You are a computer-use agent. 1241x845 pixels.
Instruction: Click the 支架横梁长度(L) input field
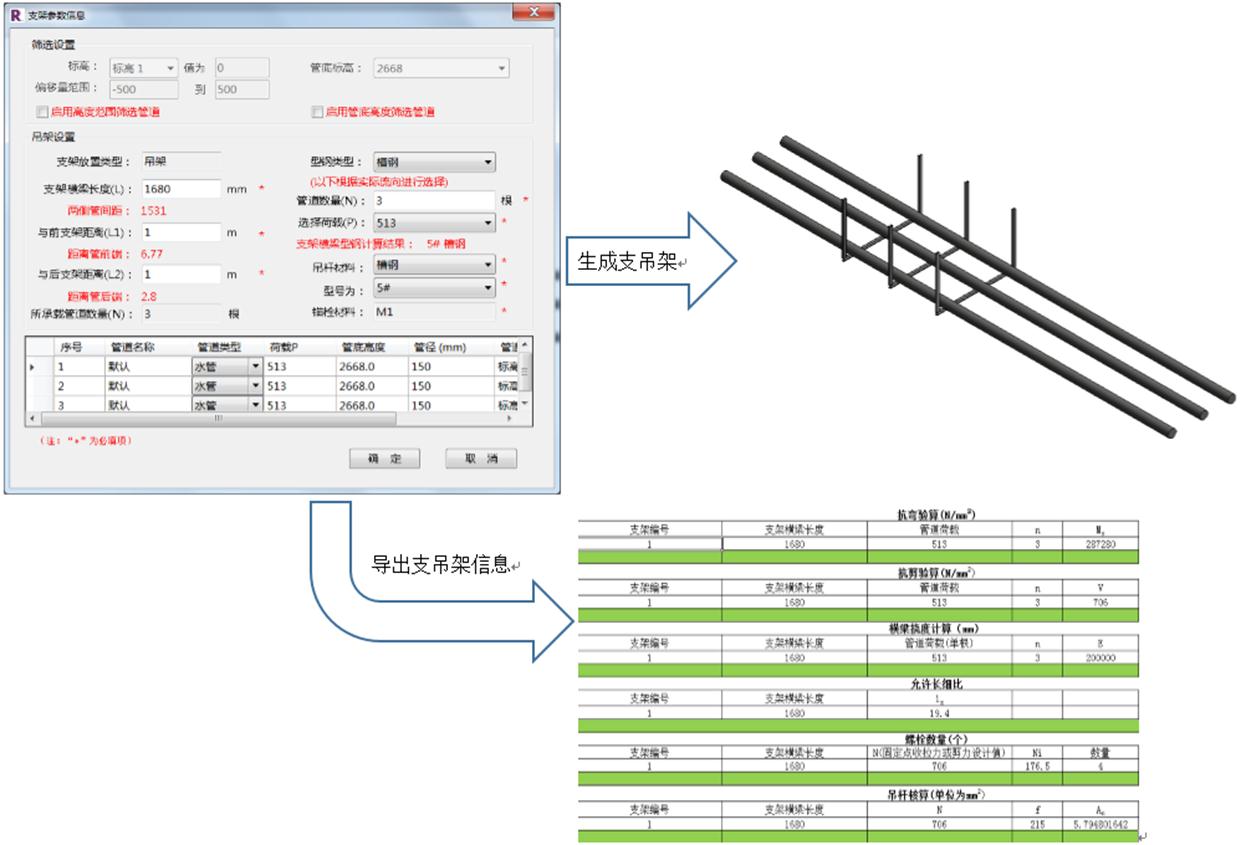pos(180,189)
